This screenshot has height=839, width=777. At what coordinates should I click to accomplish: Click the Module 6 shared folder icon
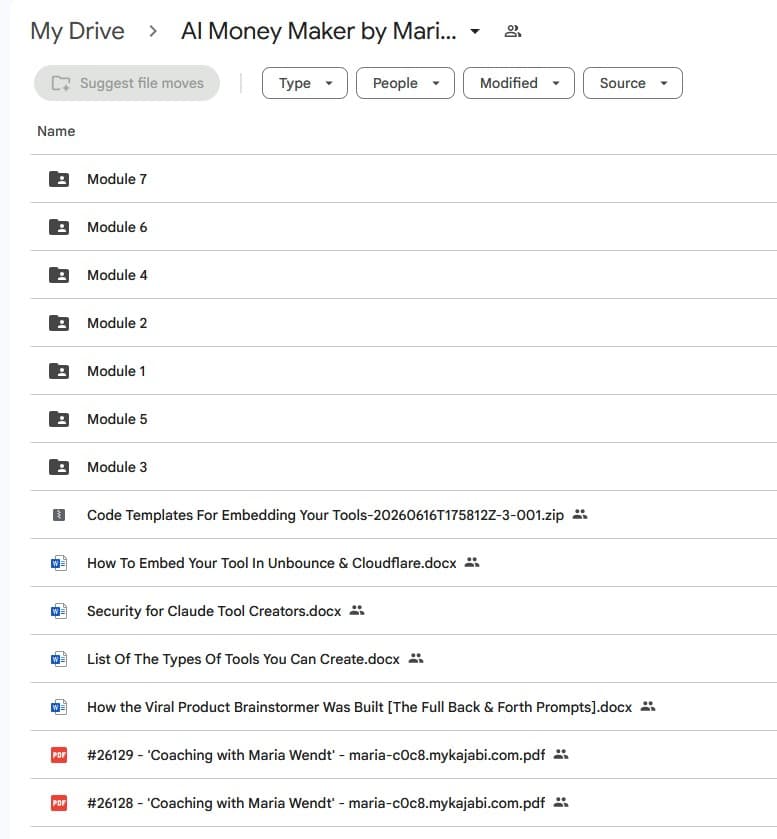click(59, 227)
